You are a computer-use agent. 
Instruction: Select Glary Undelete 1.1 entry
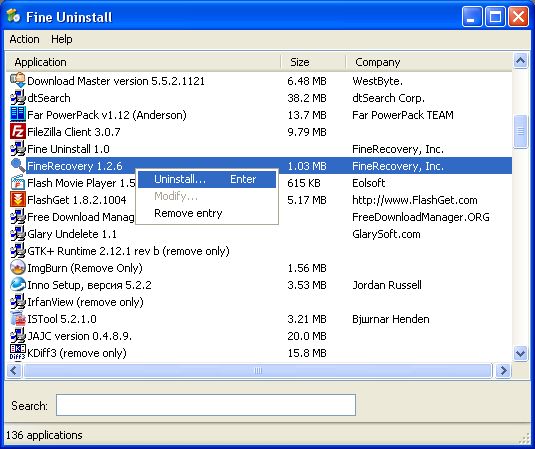coord(72,234)
